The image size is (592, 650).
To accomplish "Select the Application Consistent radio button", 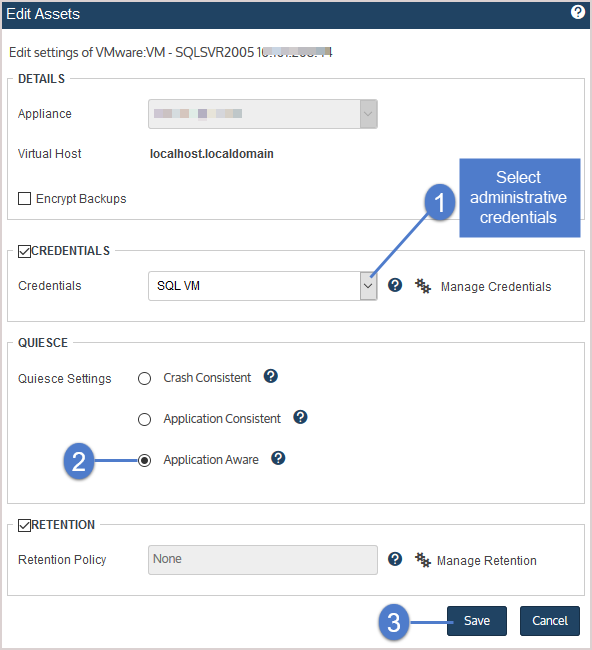I will pyautogui.click(x=144, y=420).
